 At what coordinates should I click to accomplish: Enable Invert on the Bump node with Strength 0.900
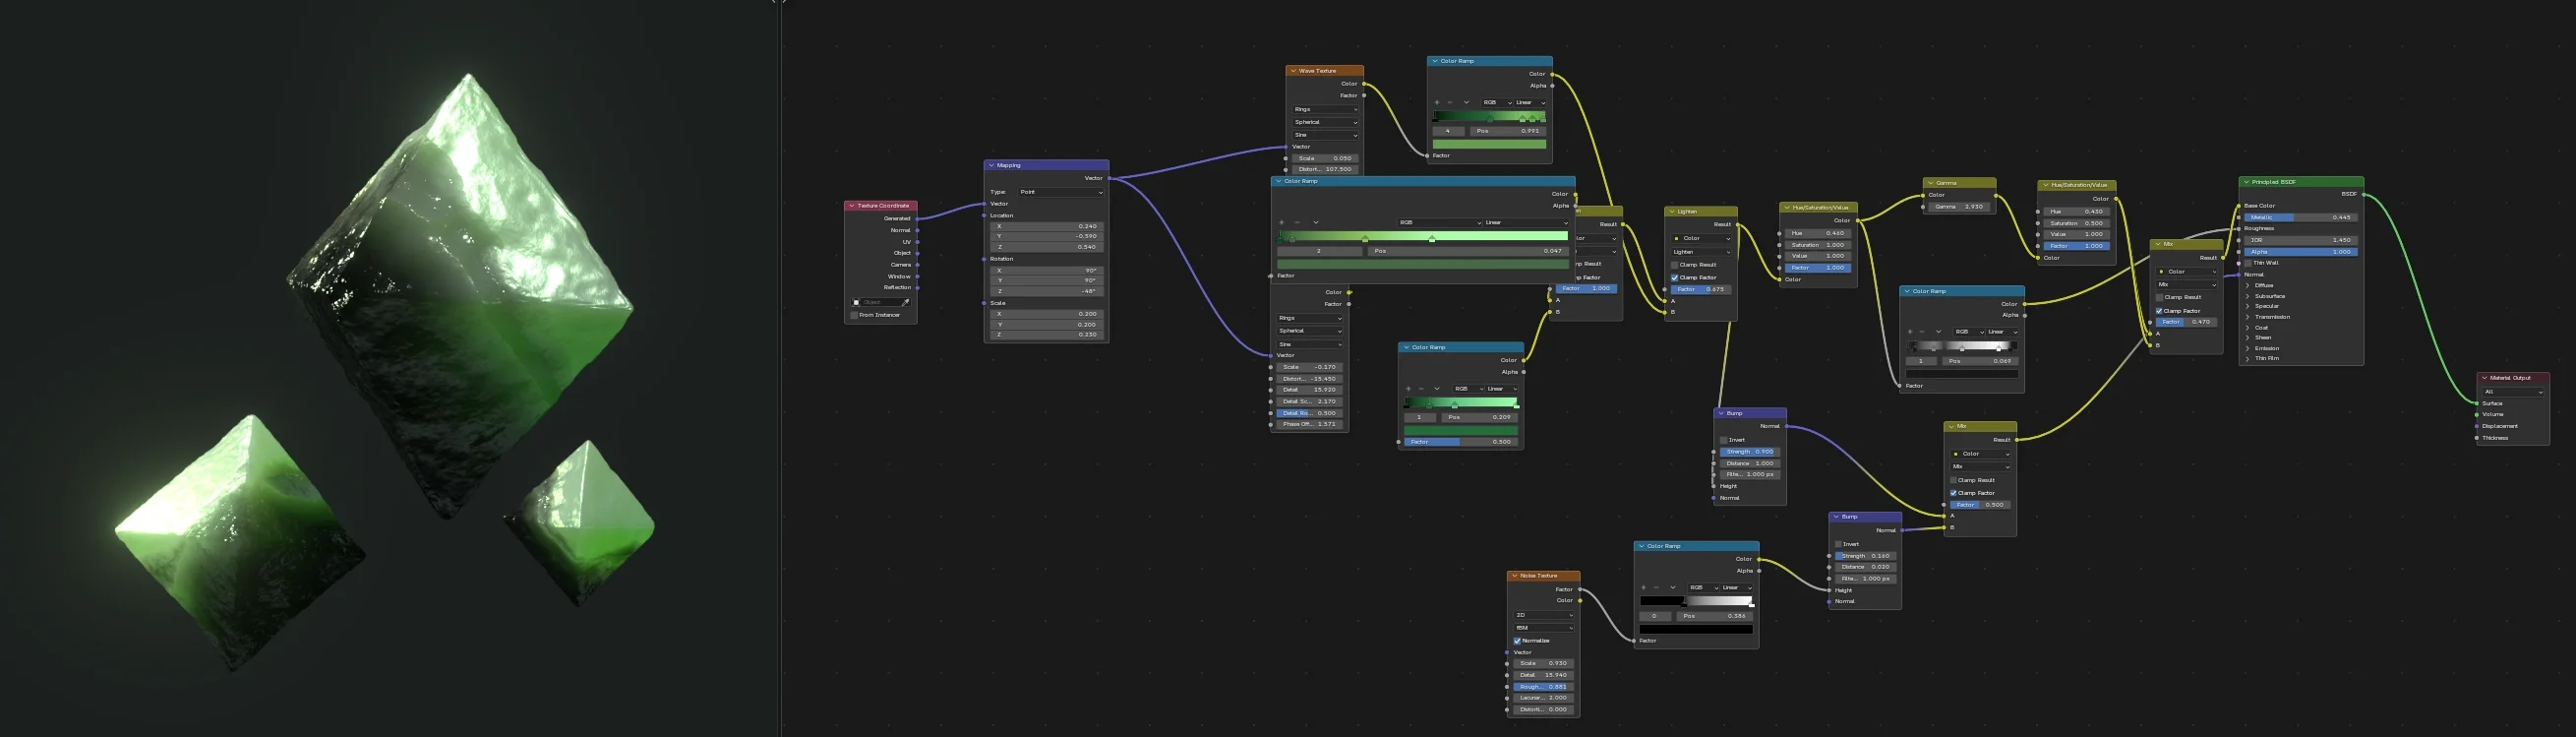coord(1724,440)
